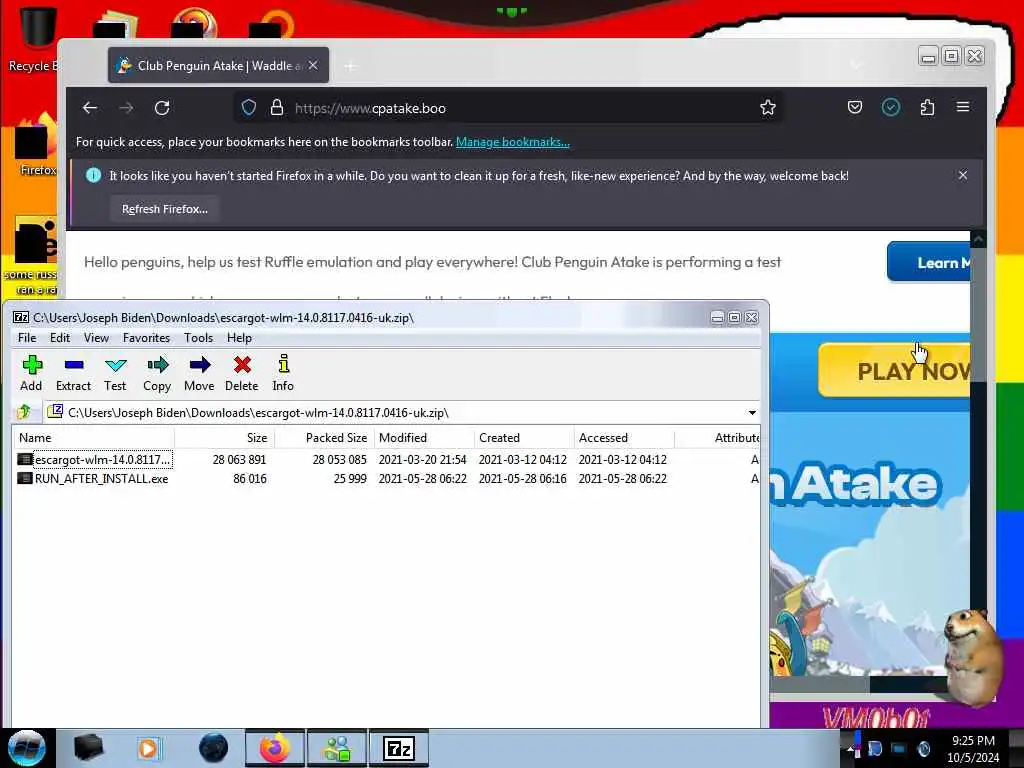
Task: Switch to 7-Zip on the taskbar
Action: pos(399,748)
